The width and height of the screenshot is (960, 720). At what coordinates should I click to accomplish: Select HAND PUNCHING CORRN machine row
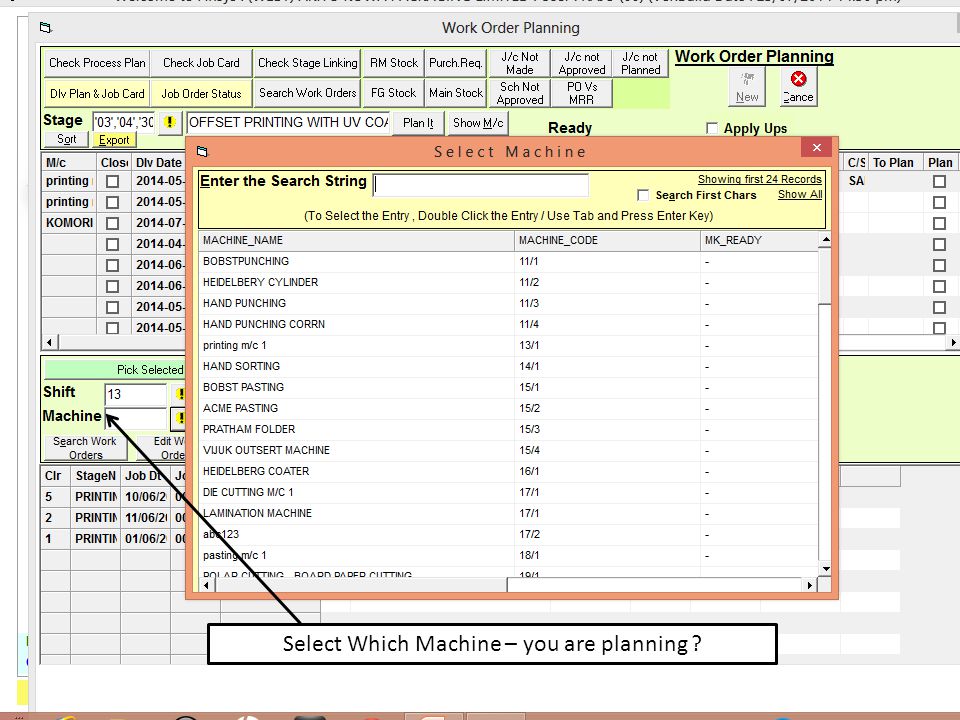click(509, 324)
